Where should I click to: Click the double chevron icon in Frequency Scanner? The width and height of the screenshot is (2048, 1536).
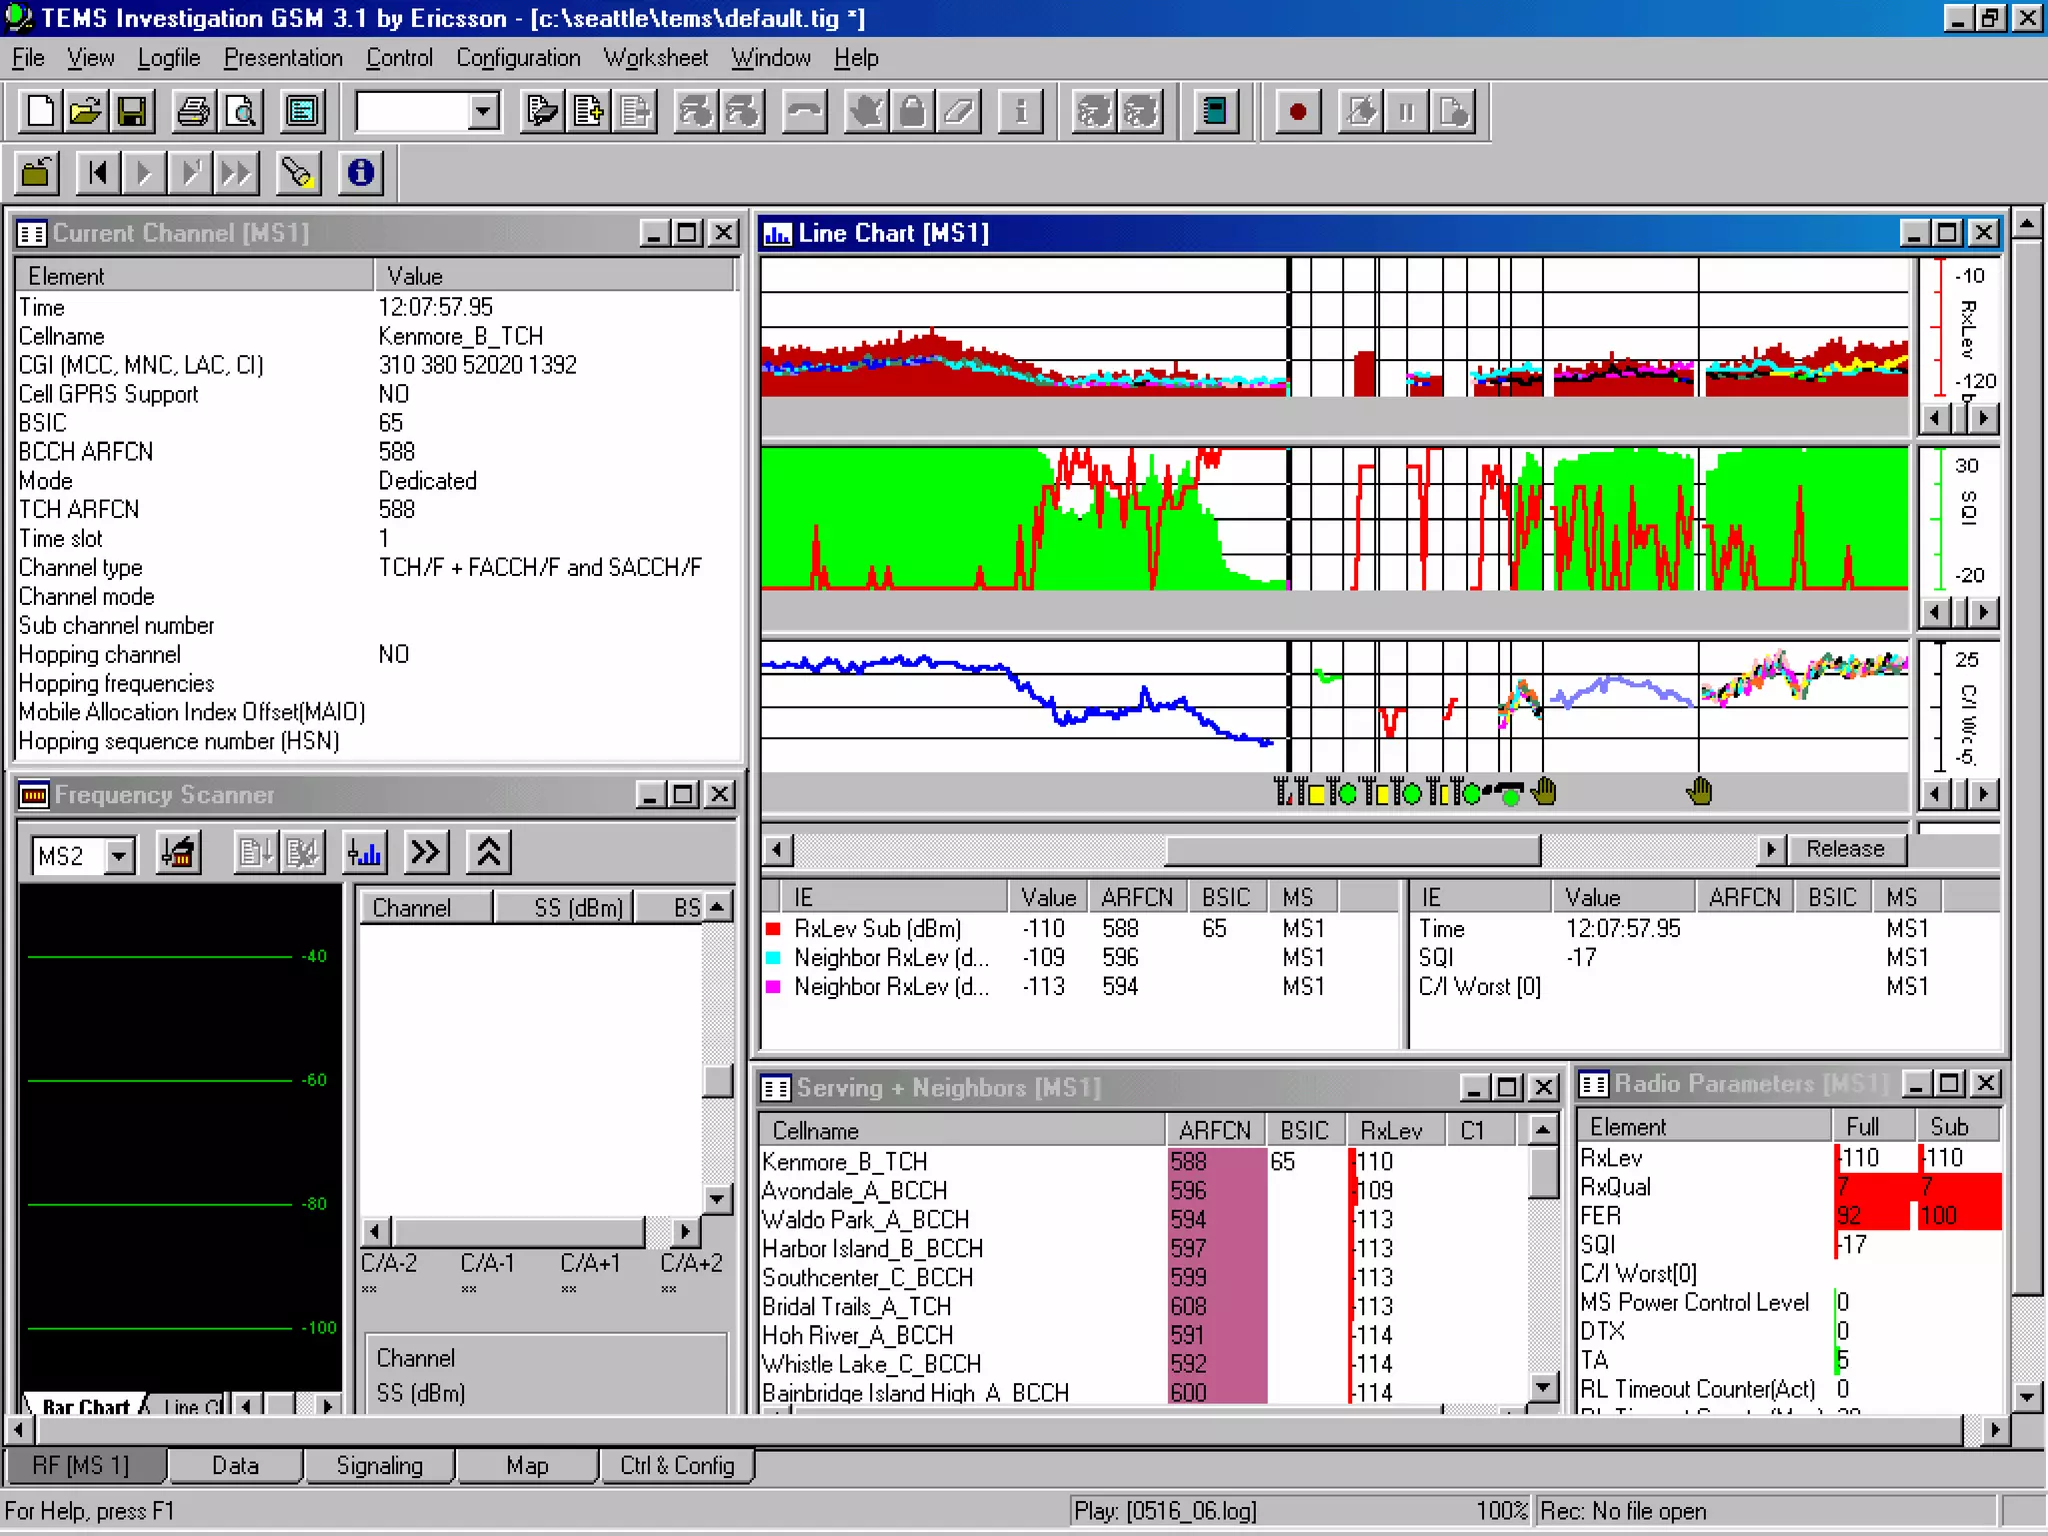pyautogui.click(x=426, y=853)
